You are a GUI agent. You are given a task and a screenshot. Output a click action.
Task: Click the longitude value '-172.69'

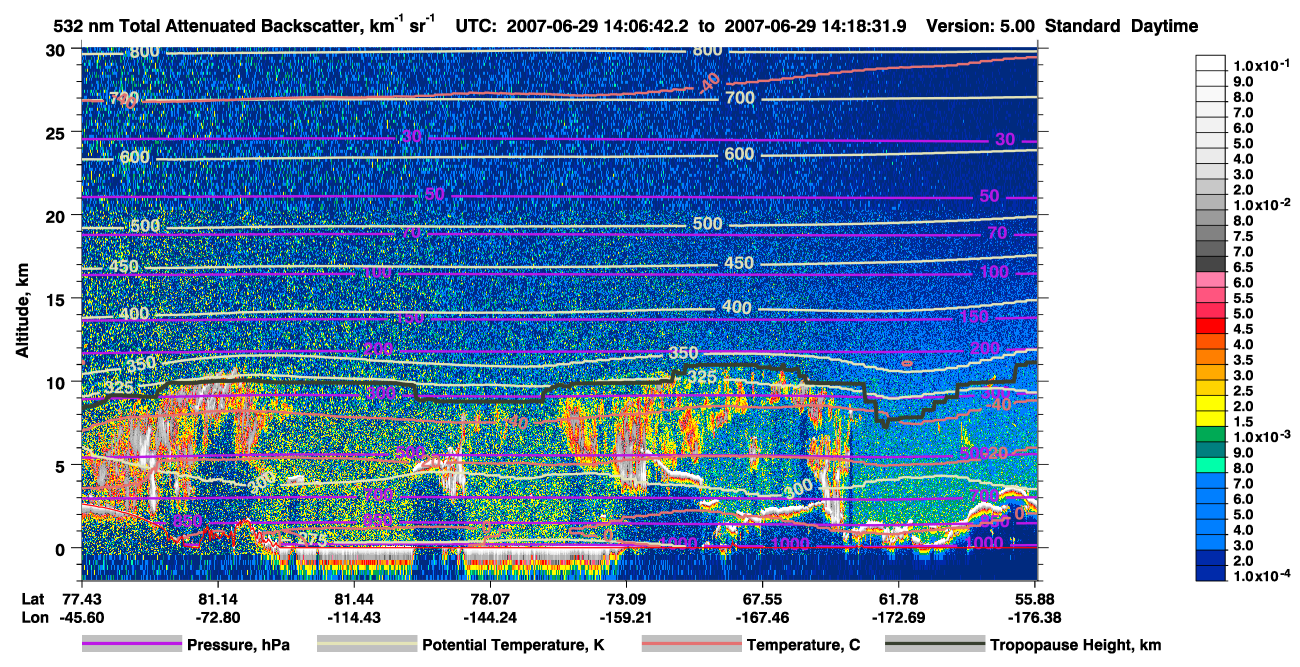[900, 617]
